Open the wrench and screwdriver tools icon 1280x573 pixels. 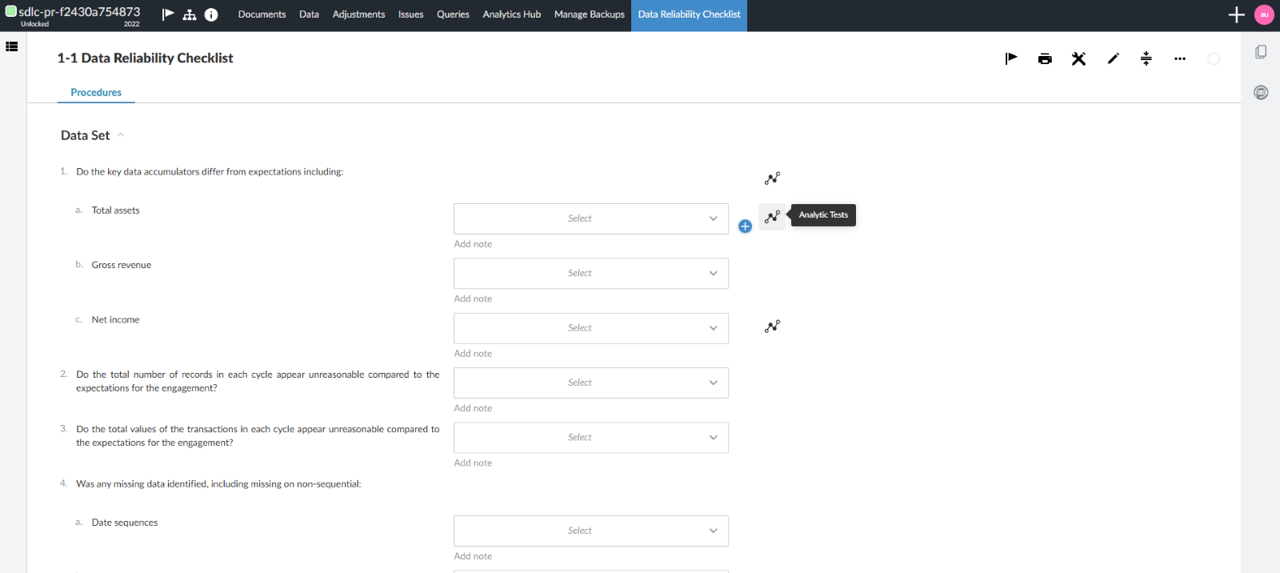click(x=1078, y=59)
